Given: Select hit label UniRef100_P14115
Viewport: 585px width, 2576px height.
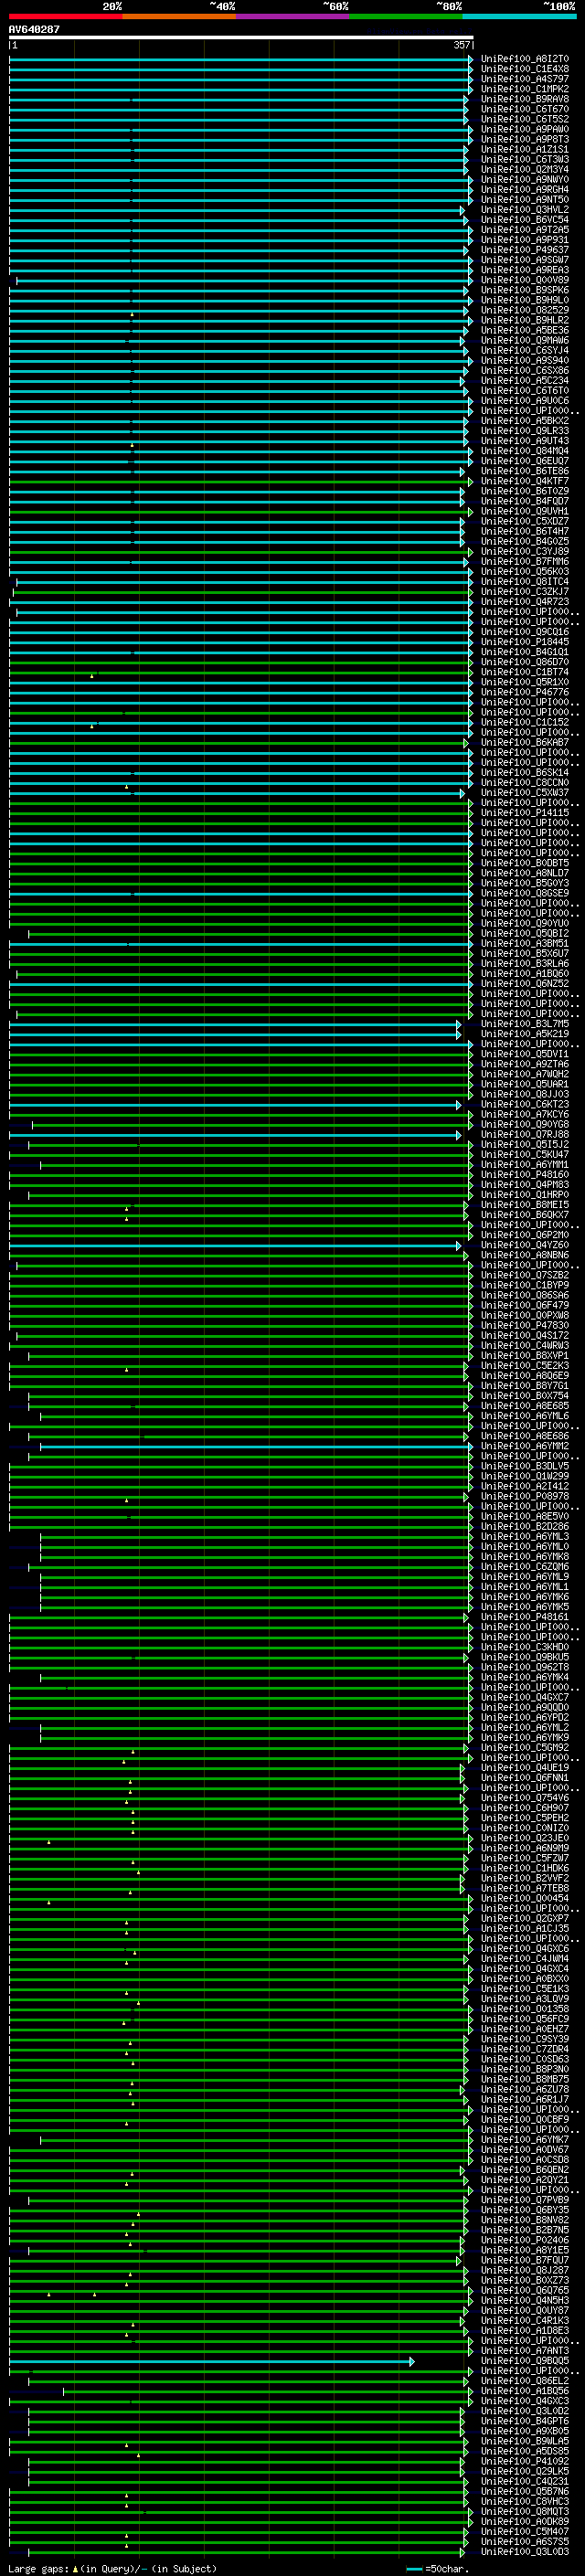Looking at the screenshot, I should 525,813.
